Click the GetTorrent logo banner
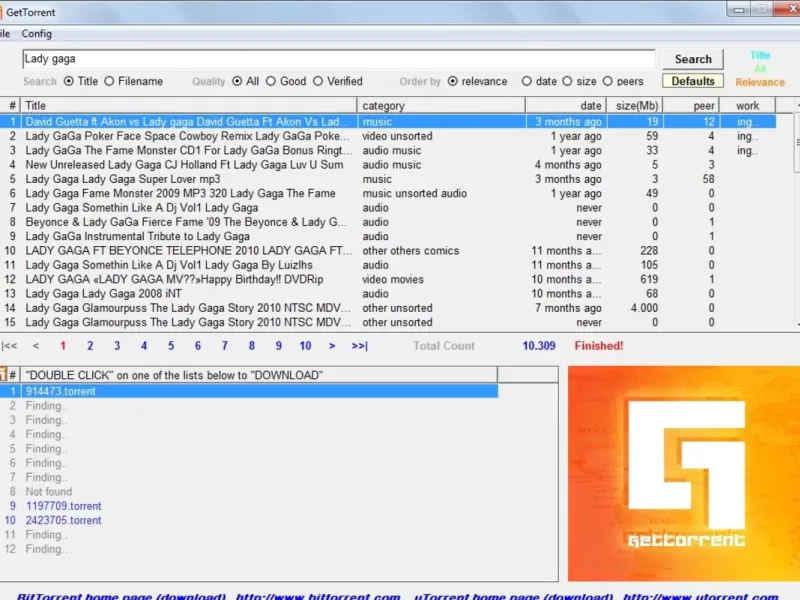This screenshot has height=600, width=800. pyautogui.click(x=684, y=473)
